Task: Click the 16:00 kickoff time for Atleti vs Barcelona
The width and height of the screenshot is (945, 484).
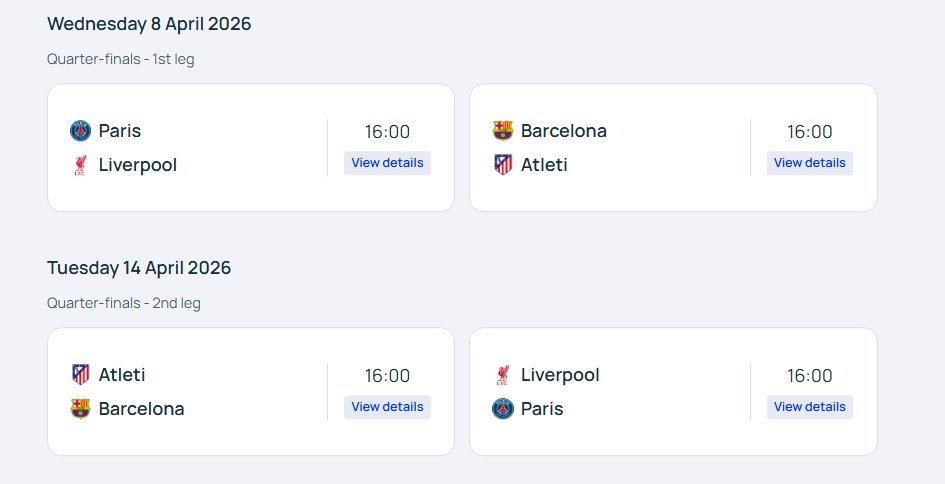Action: tap(388, 376)
